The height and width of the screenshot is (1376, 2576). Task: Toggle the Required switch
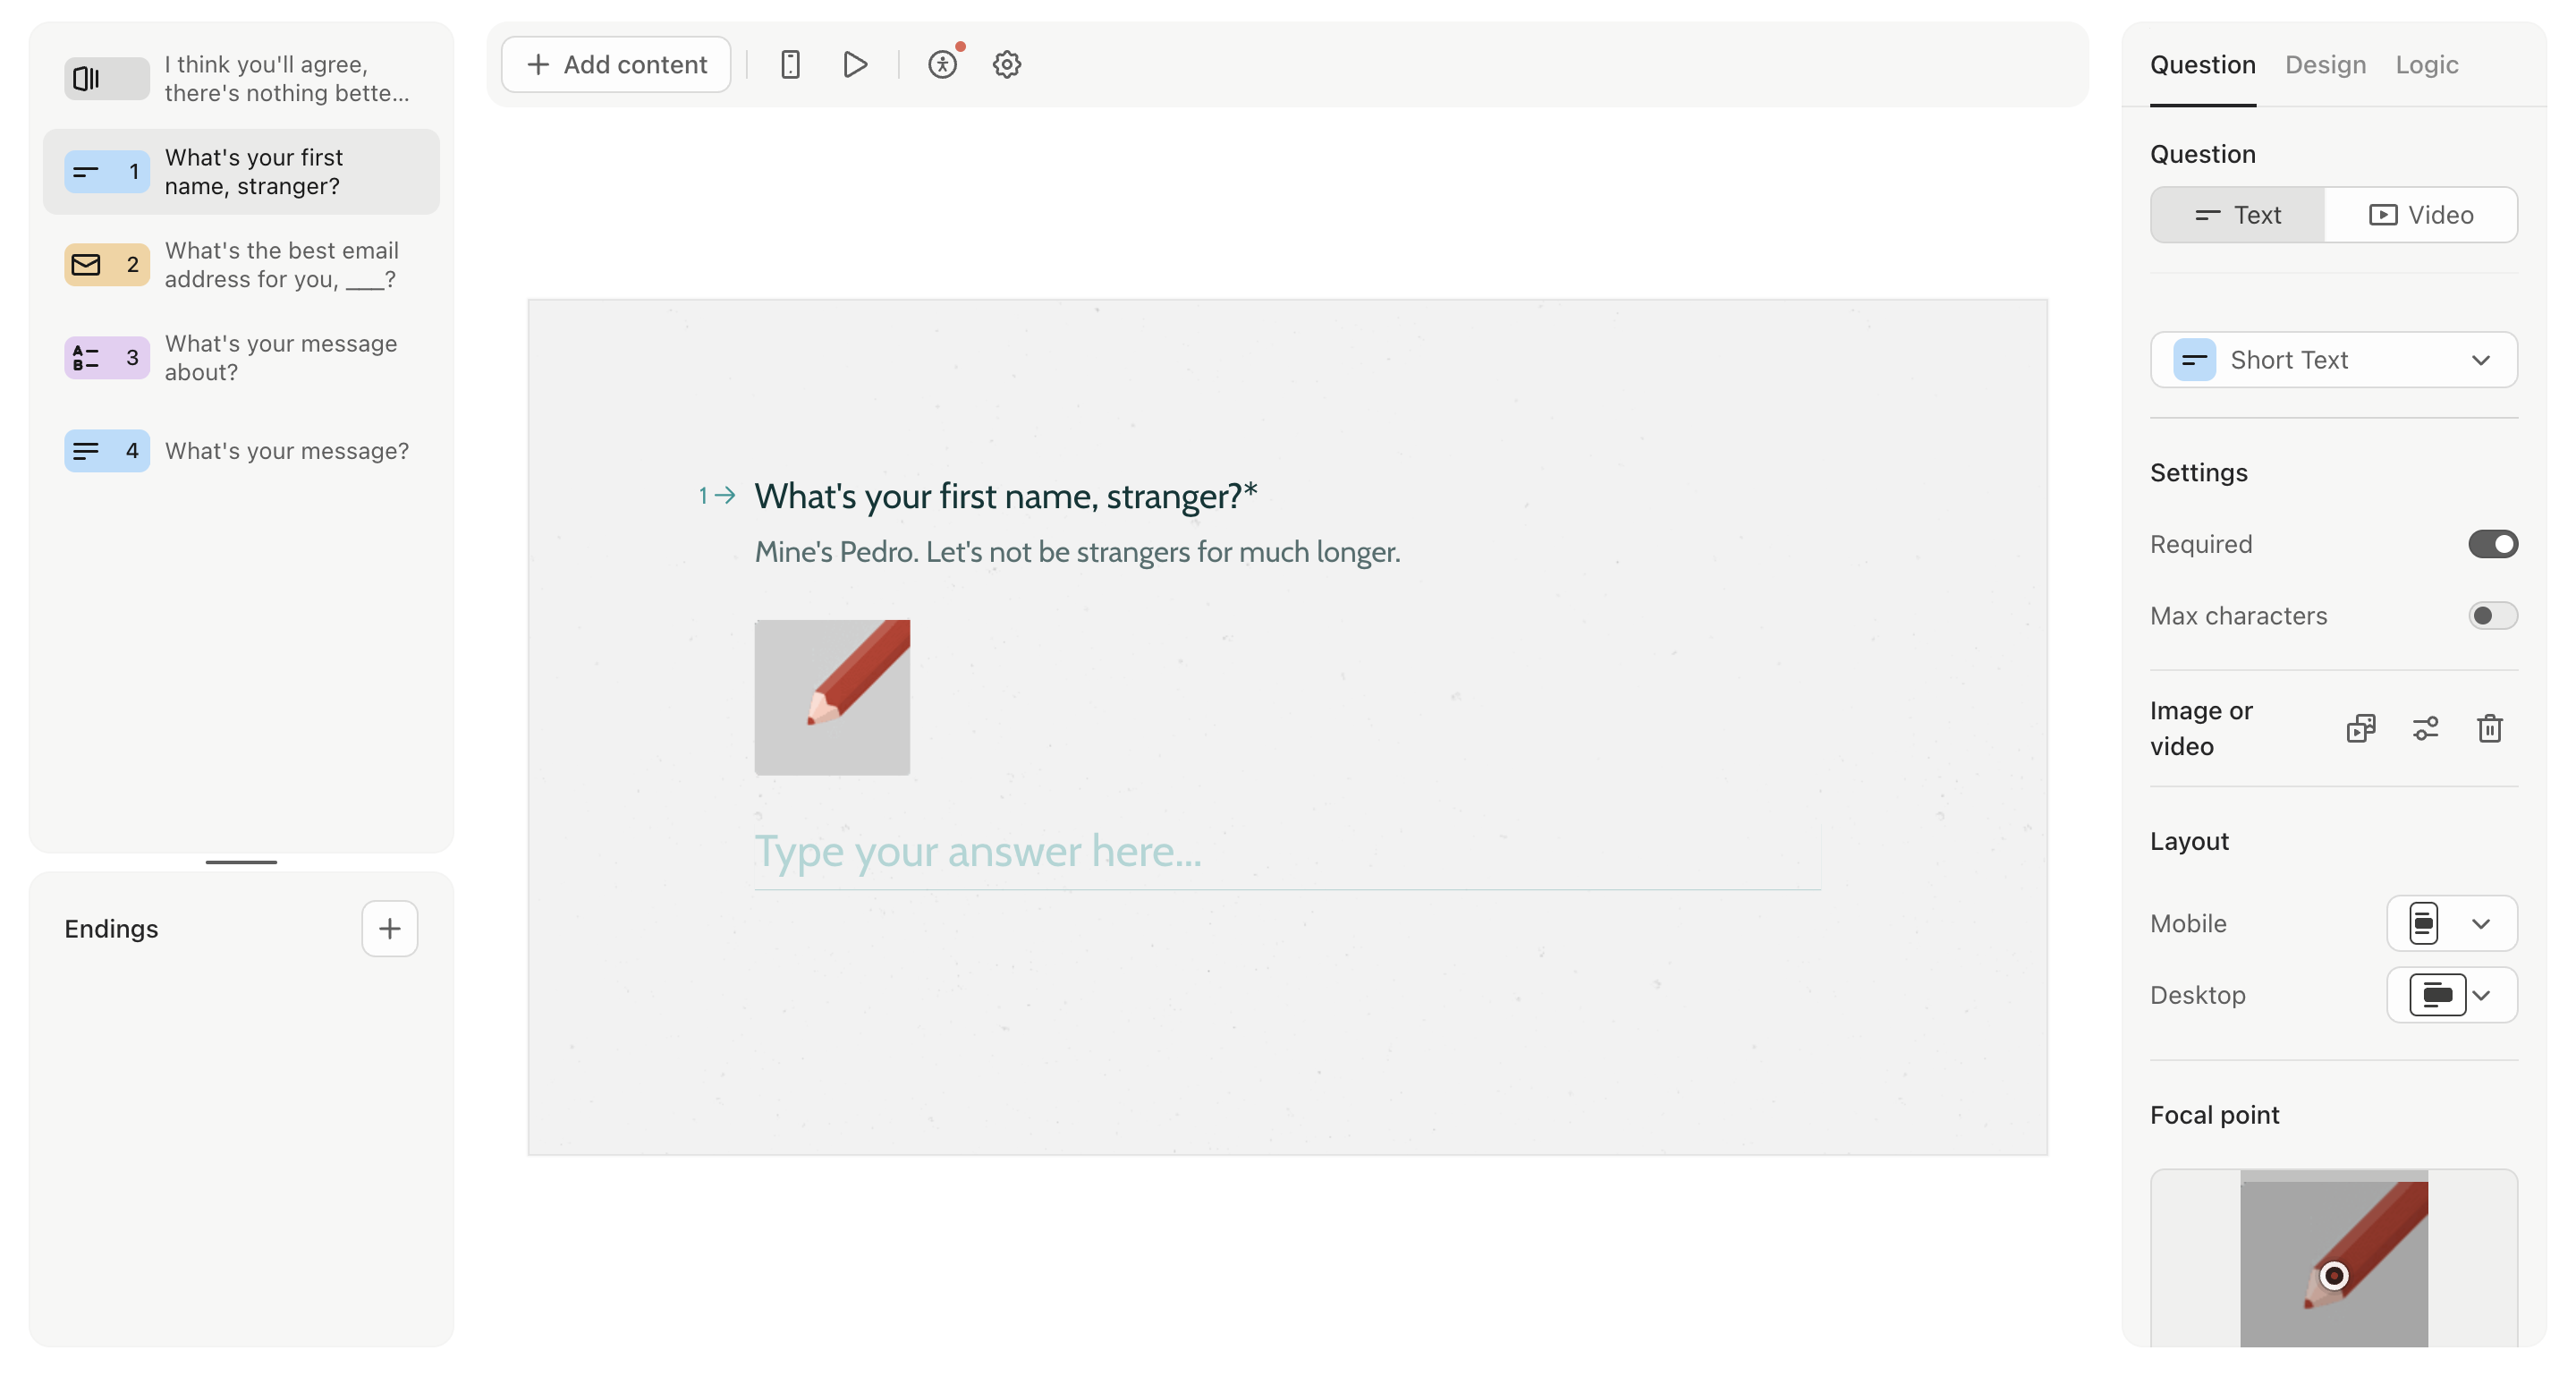point(2493,544)
